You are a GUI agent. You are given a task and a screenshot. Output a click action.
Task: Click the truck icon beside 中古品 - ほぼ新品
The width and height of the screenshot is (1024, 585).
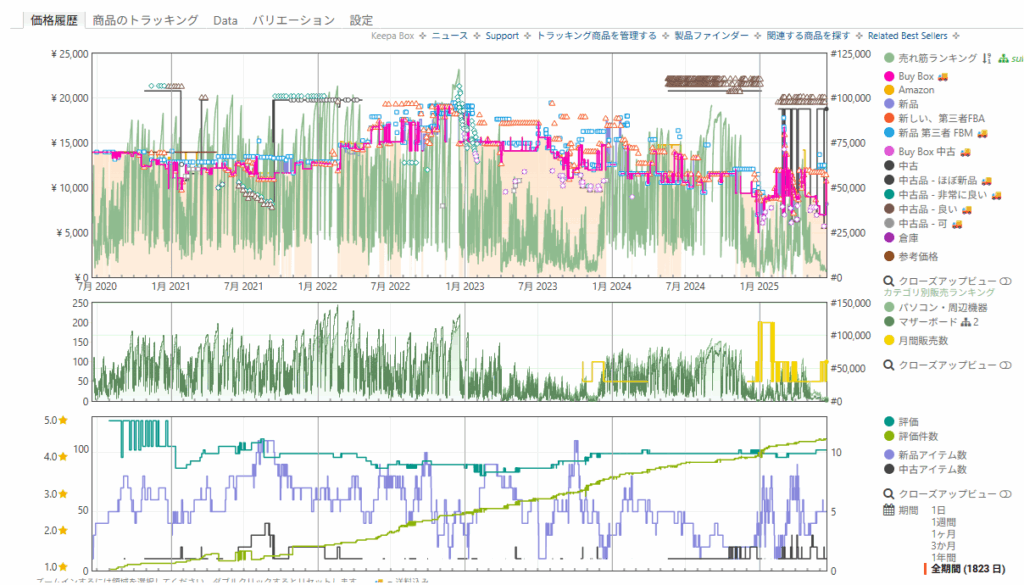tap(987, 180)
